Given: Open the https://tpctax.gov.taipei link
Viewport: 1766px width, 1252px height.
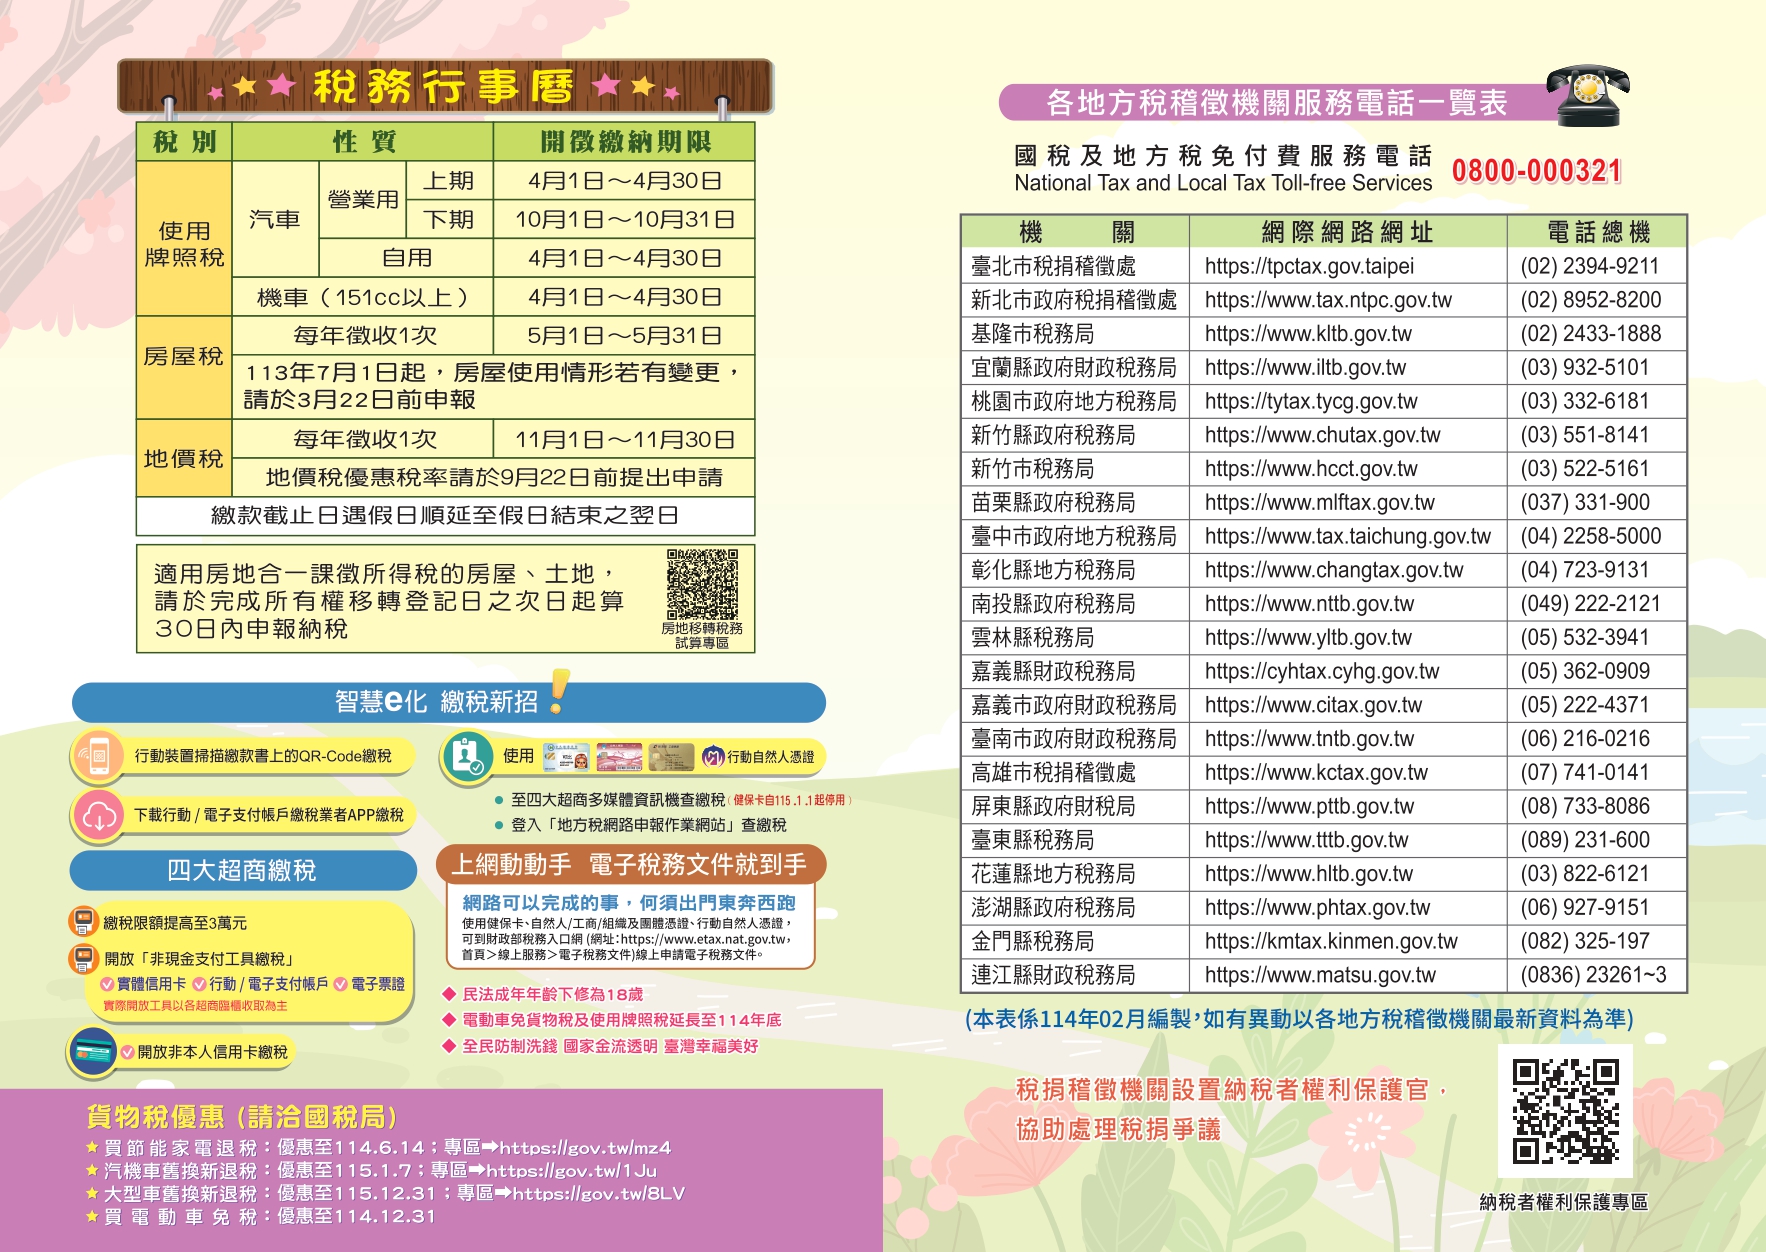Looking at the screenshot, I should [x=1309, y=266].
